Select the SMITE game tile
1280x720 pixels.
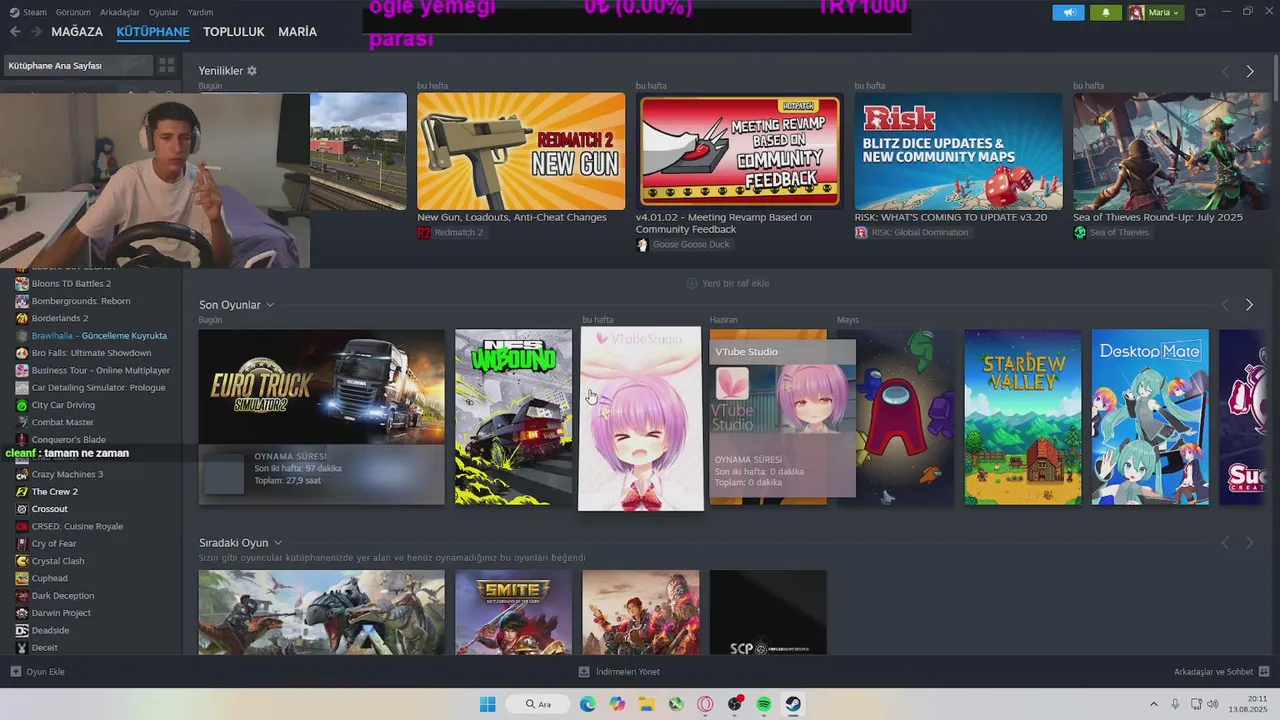pos(513,612)
